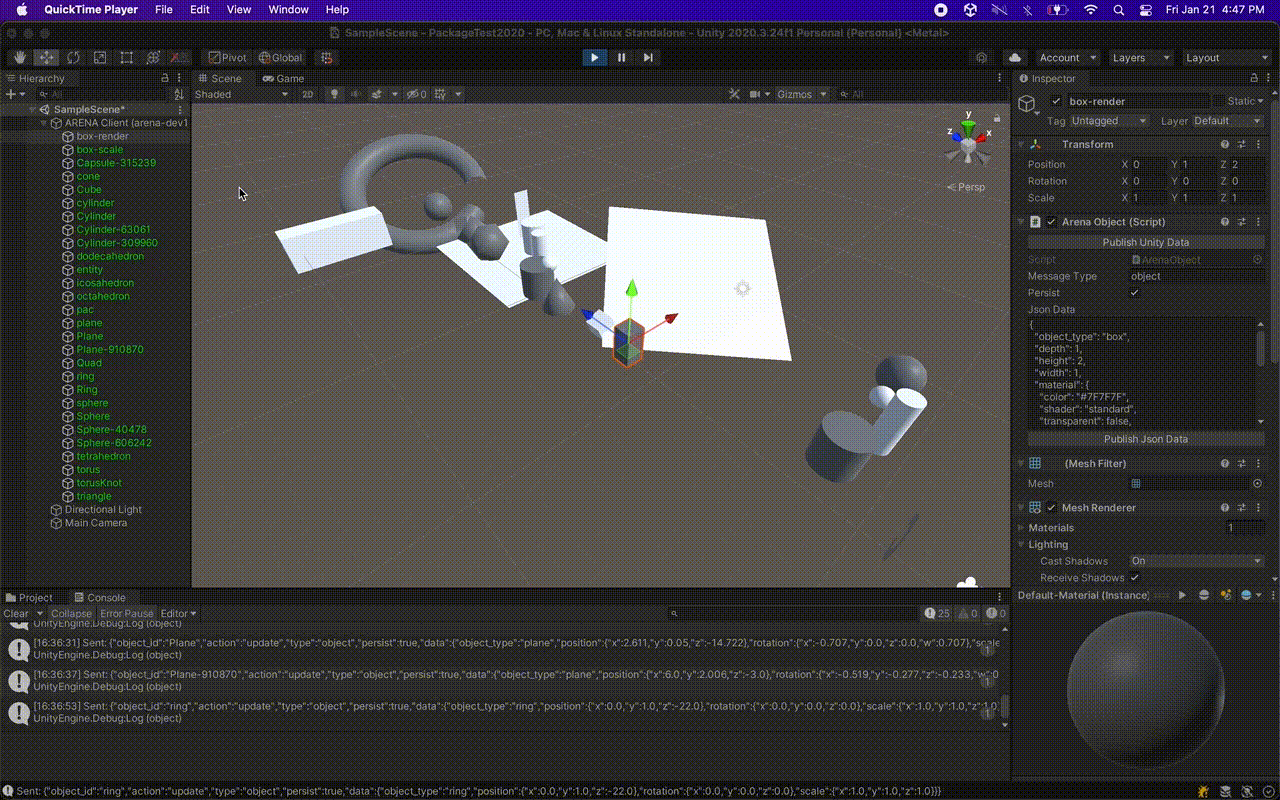Switch to the Project tab
The image size is (1280, 800).
tap(30, 597)
